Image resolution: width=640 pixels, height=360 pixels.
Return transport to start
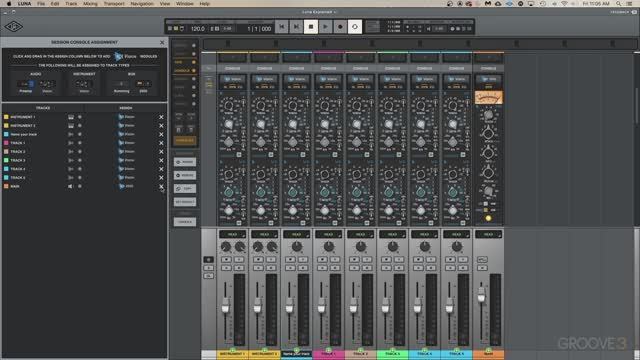(282, 27)
